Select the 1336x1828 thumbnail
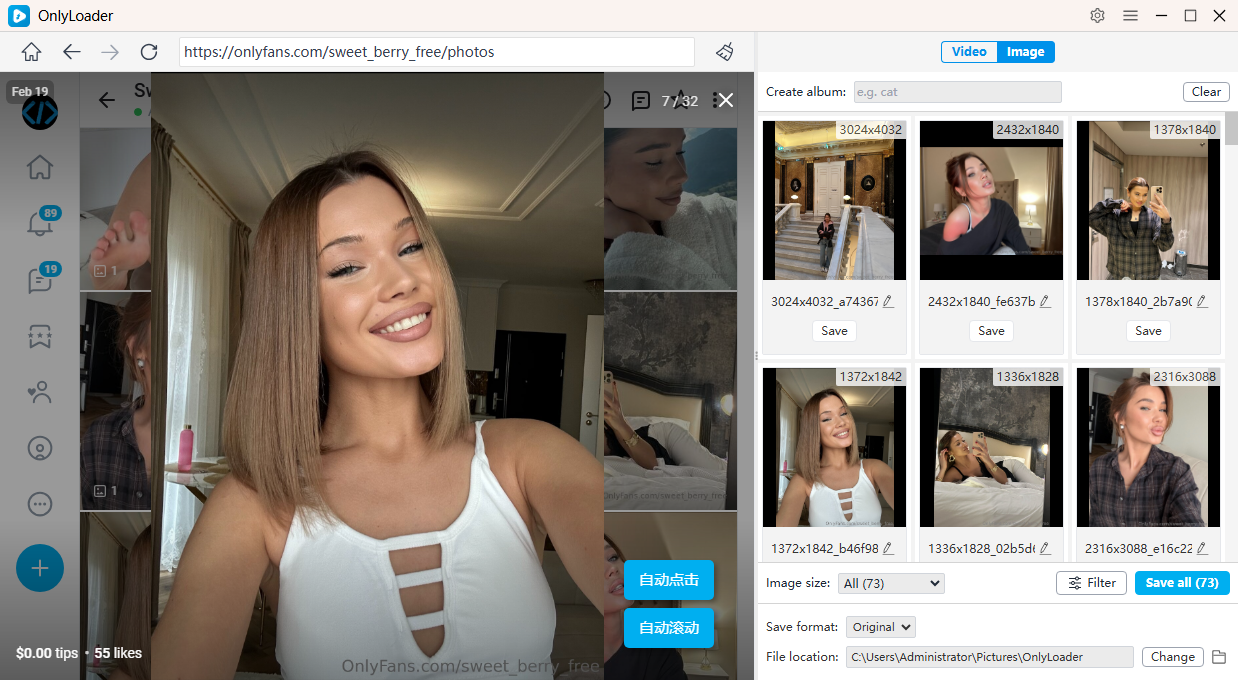Image resolution: width=1238 pixels, height=680 pixels. click(x=991, y=447)
